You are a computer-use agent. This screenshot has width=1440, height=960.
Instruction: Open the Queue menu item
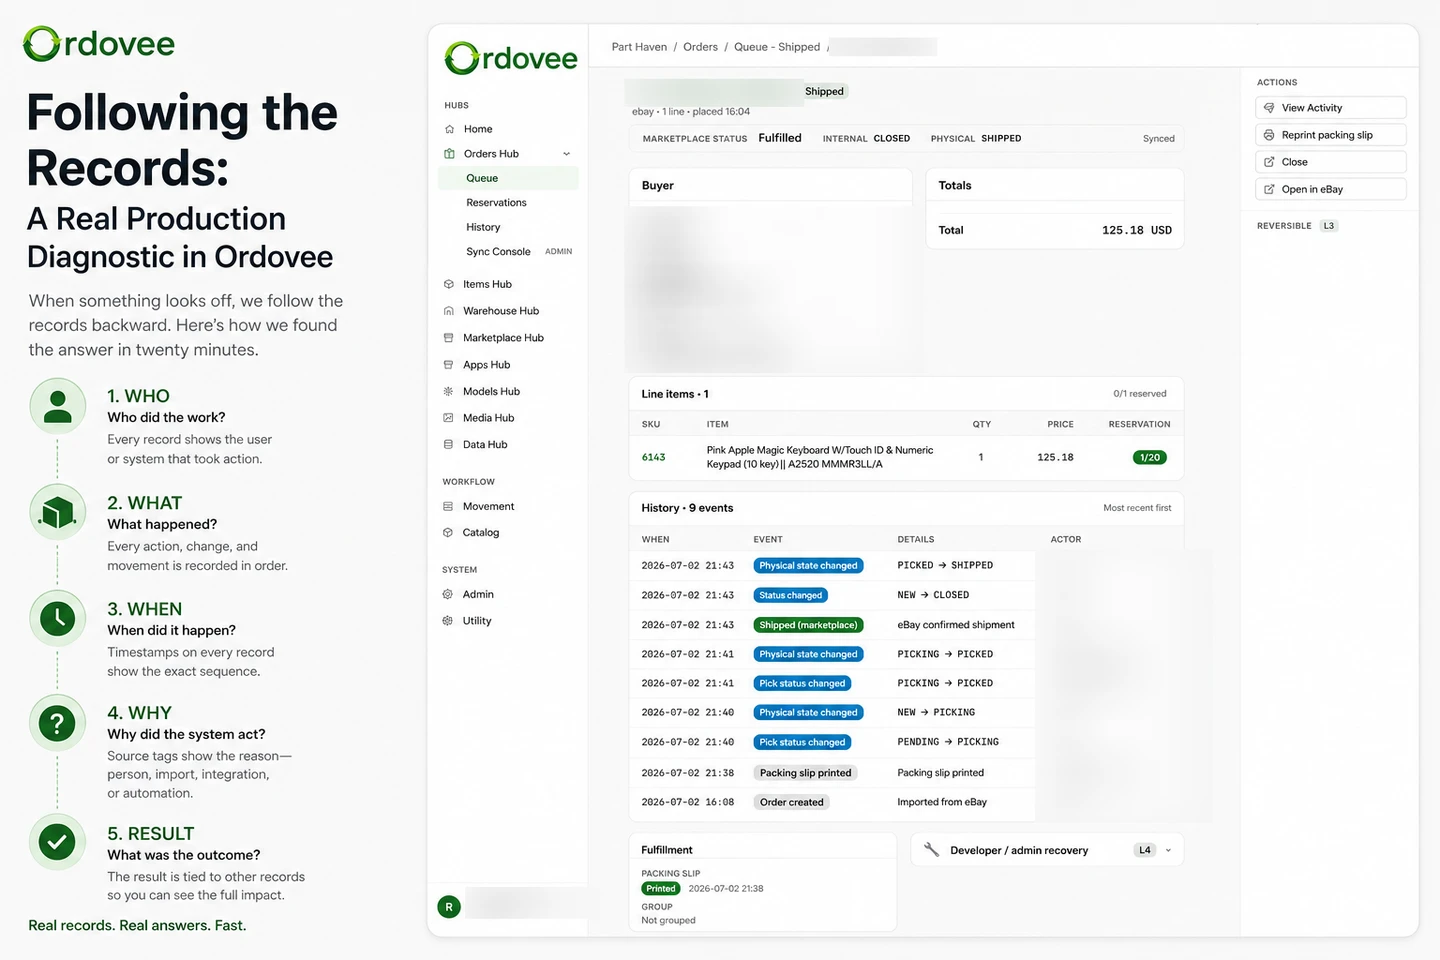pos(508,178)
